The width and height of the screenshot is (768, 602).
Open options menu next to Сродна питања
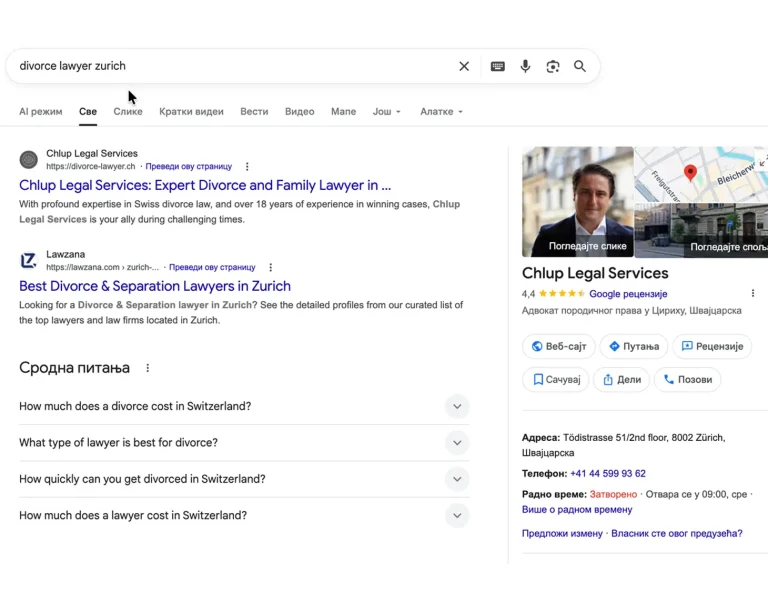pos(147,368)
